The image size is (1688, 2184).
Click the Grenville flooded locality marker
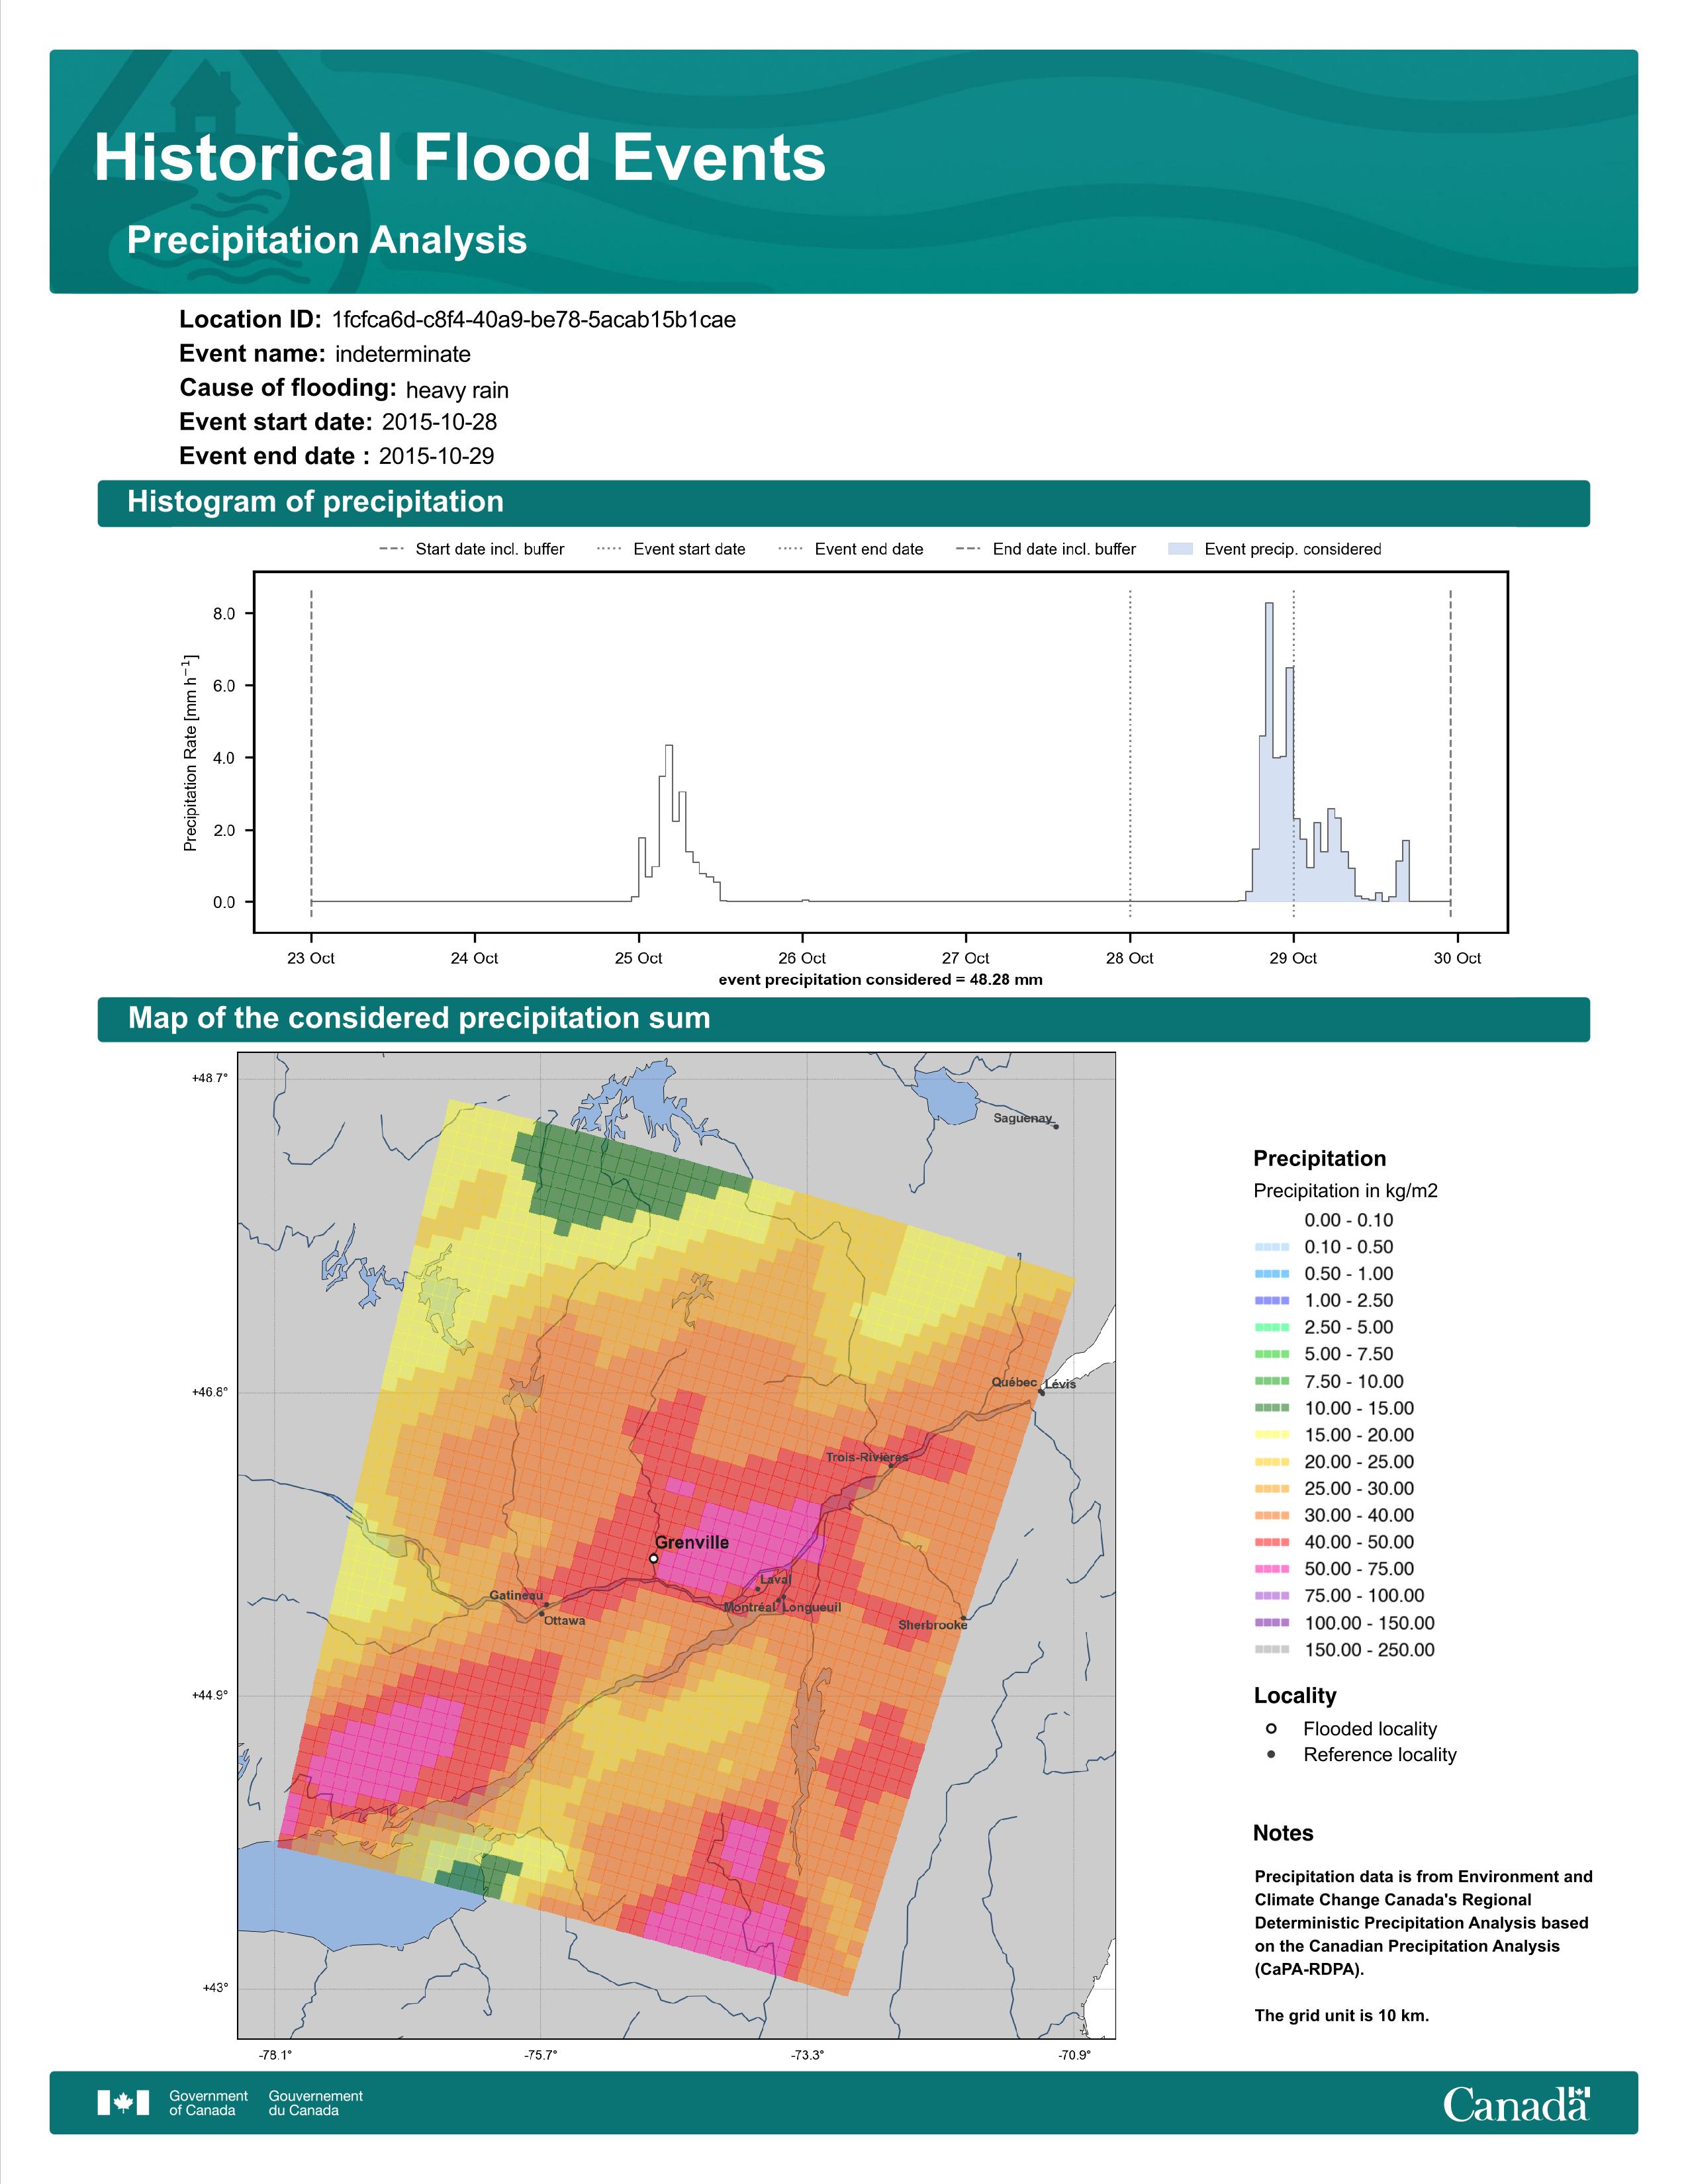(653, 1558)
